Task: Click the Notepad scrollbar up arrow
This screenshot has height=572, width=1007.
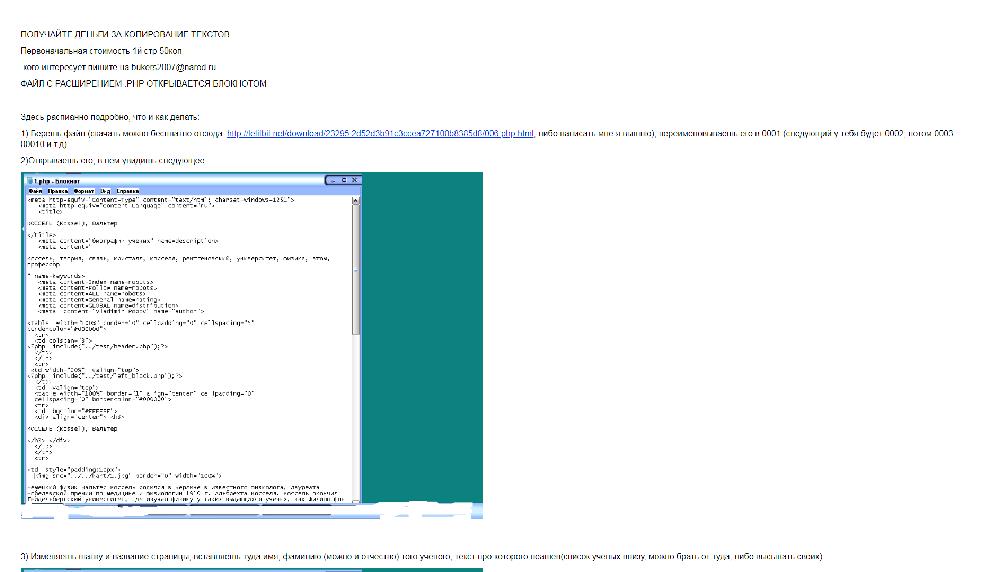Action: click(x=356, y=200)
